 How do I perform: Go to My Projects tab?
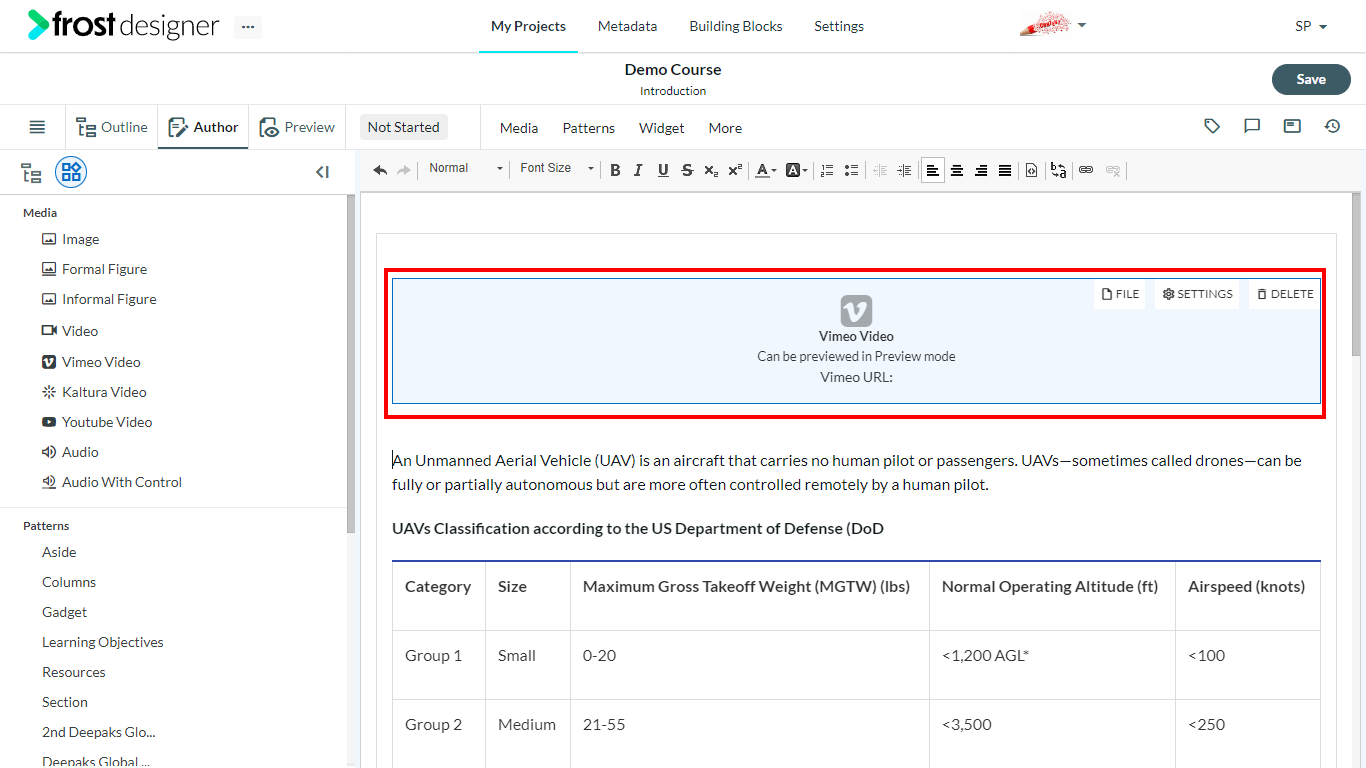click(x=528, y=26)
